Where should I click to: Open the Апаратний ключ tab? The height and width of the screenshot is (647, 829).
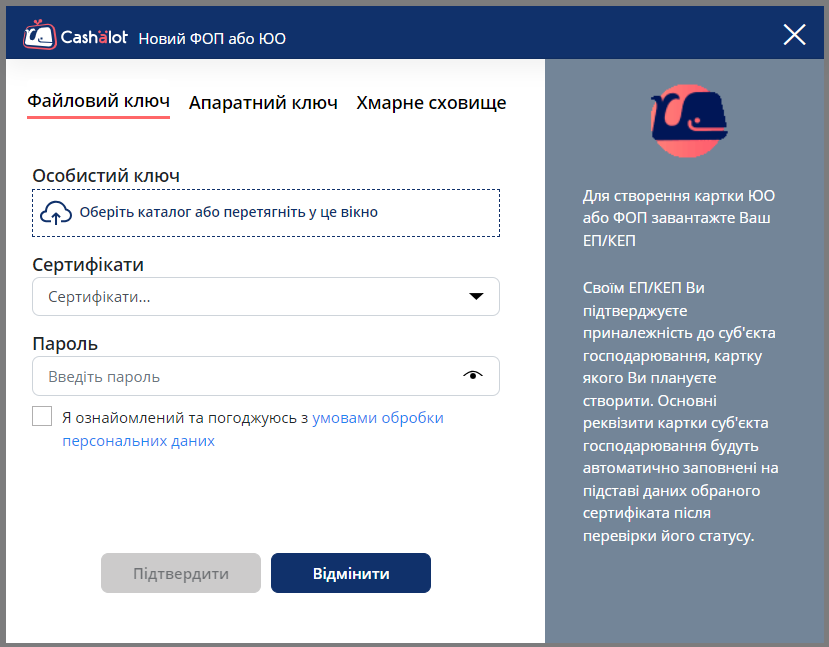pos(263,103)
